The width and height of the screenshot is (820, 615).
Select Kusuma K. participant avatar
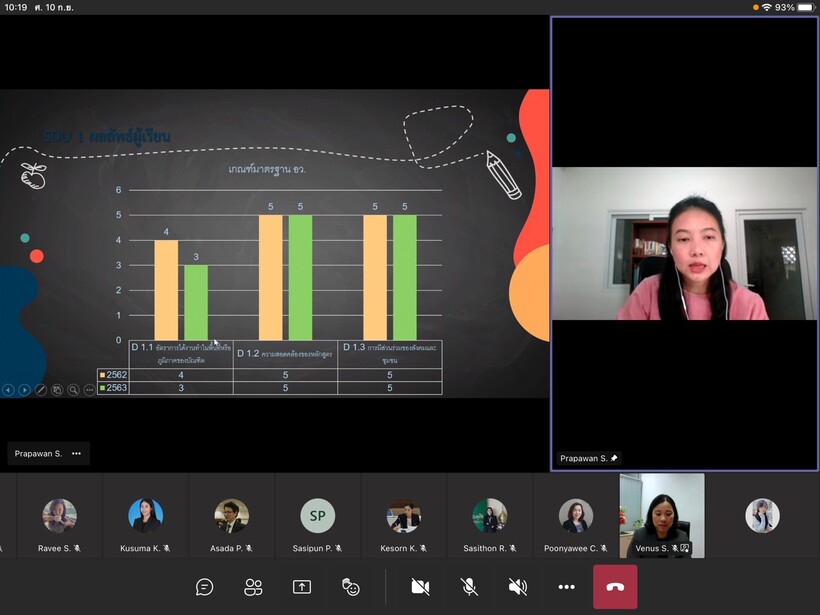pos(145,516)
